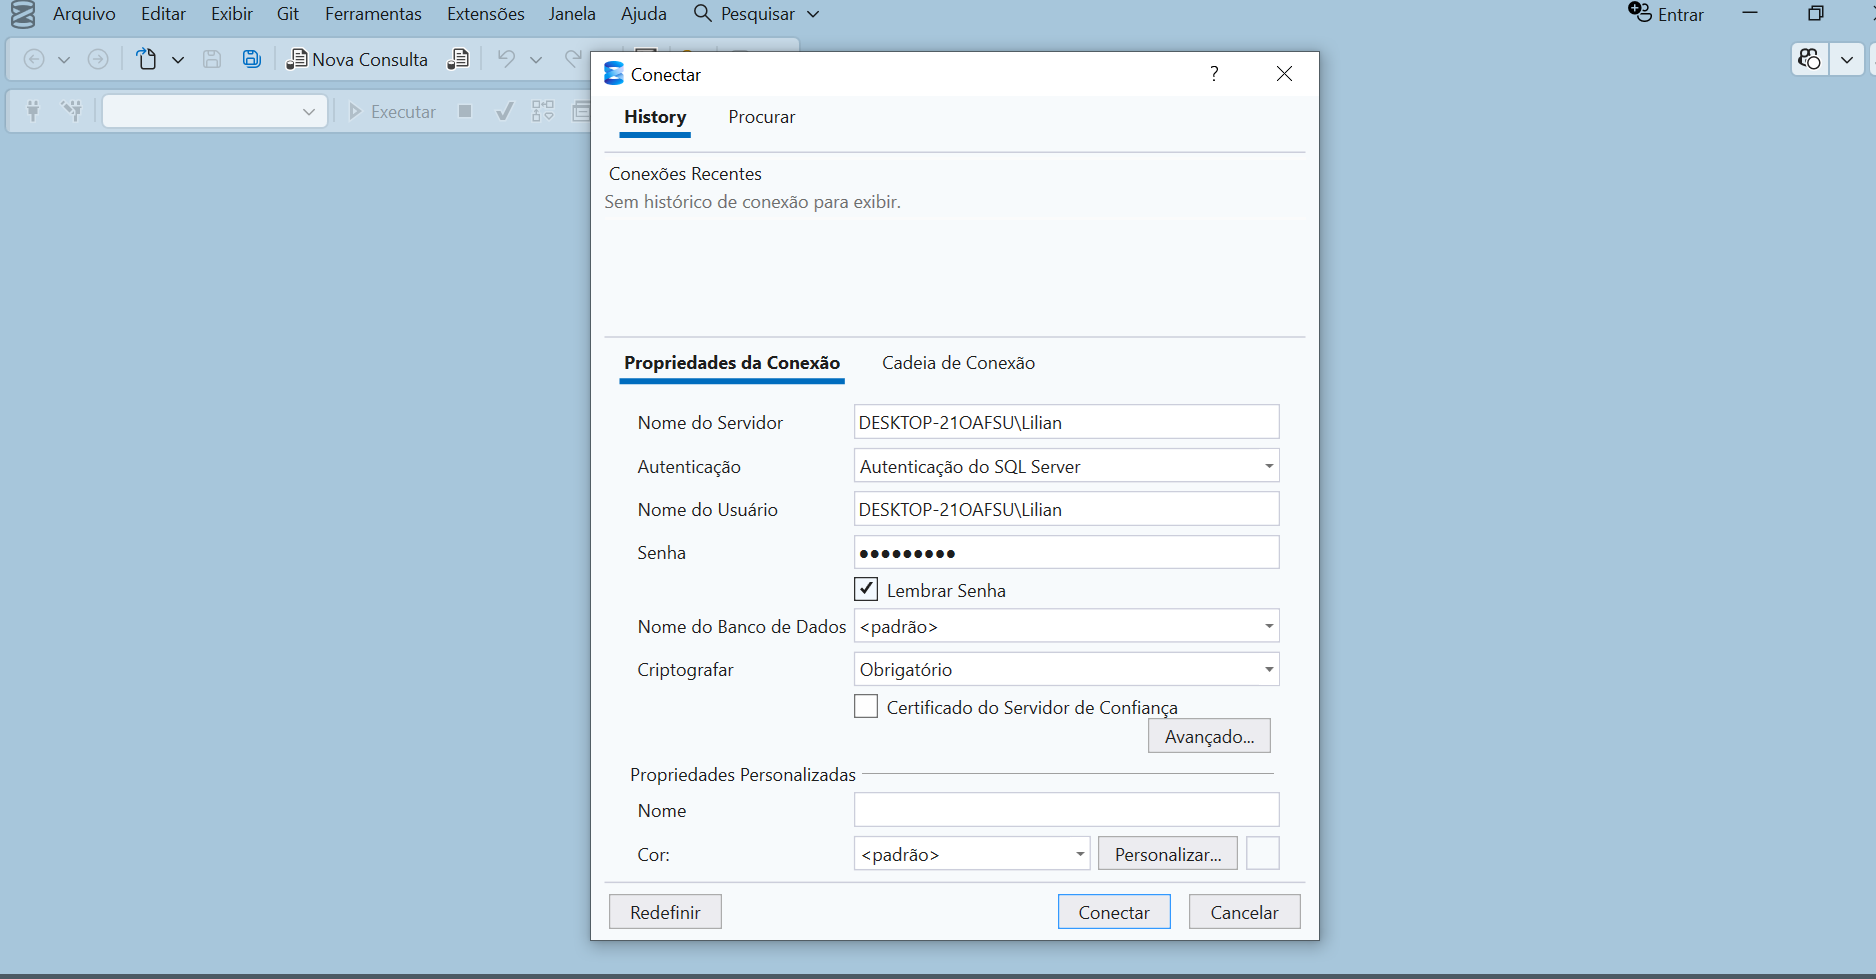
Task: Click the Parse checkmark icon
Action: point(505,111)
